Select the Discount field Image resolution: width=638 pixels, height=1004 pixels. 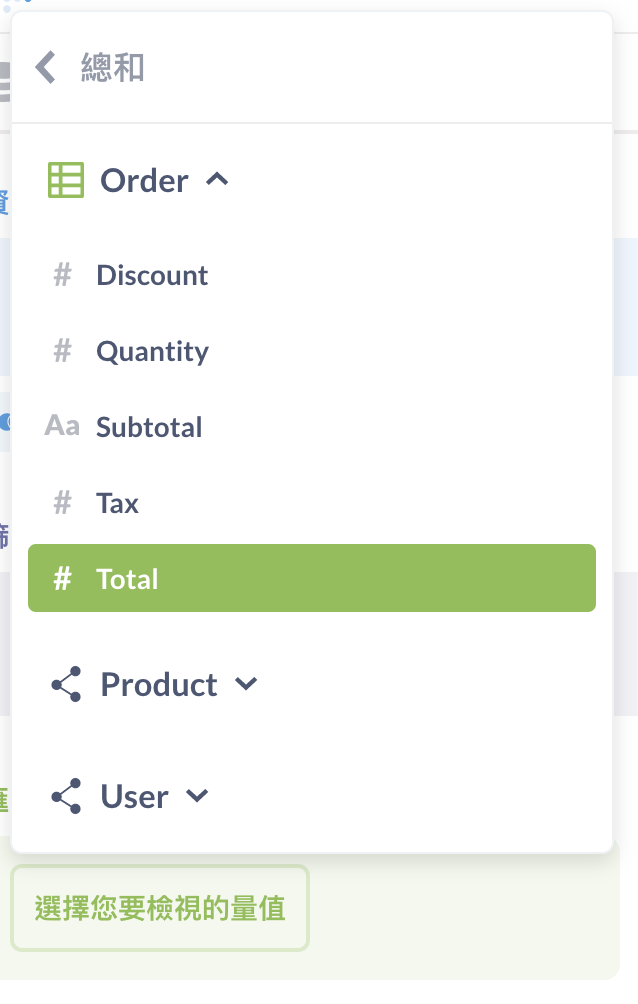click(152, 275)
